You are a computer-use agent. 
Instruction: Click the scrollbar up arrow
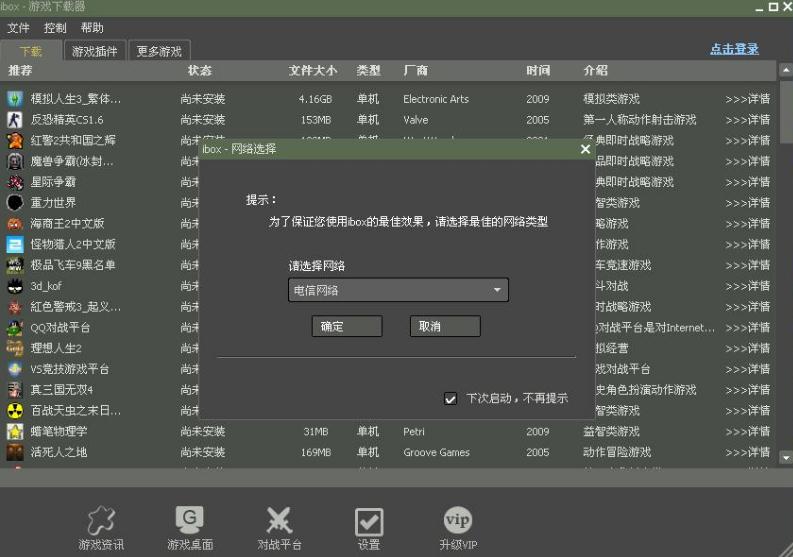point(785,70)
